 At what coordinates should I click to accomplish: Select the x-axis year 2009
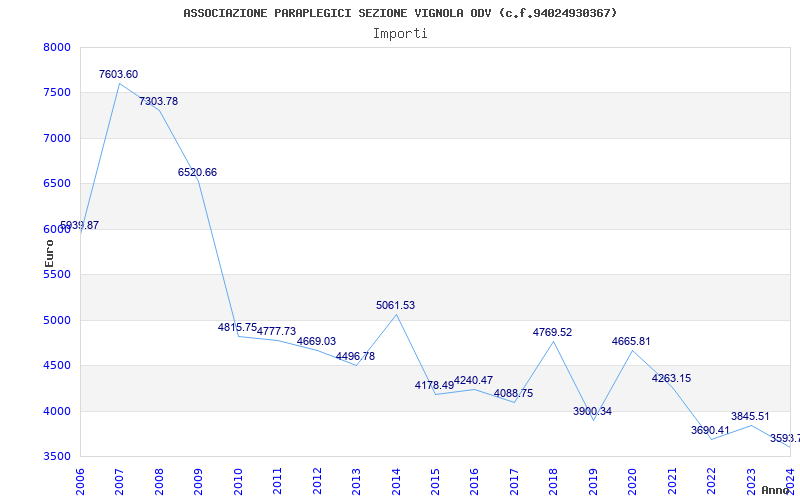[198, 482]
